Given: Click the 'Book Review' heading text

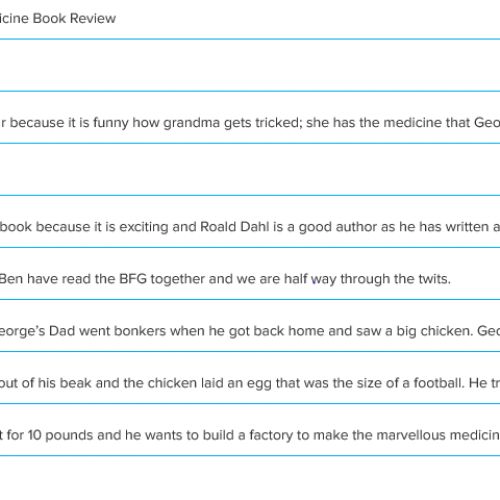Looking at the screenshot, I should 74,18.
